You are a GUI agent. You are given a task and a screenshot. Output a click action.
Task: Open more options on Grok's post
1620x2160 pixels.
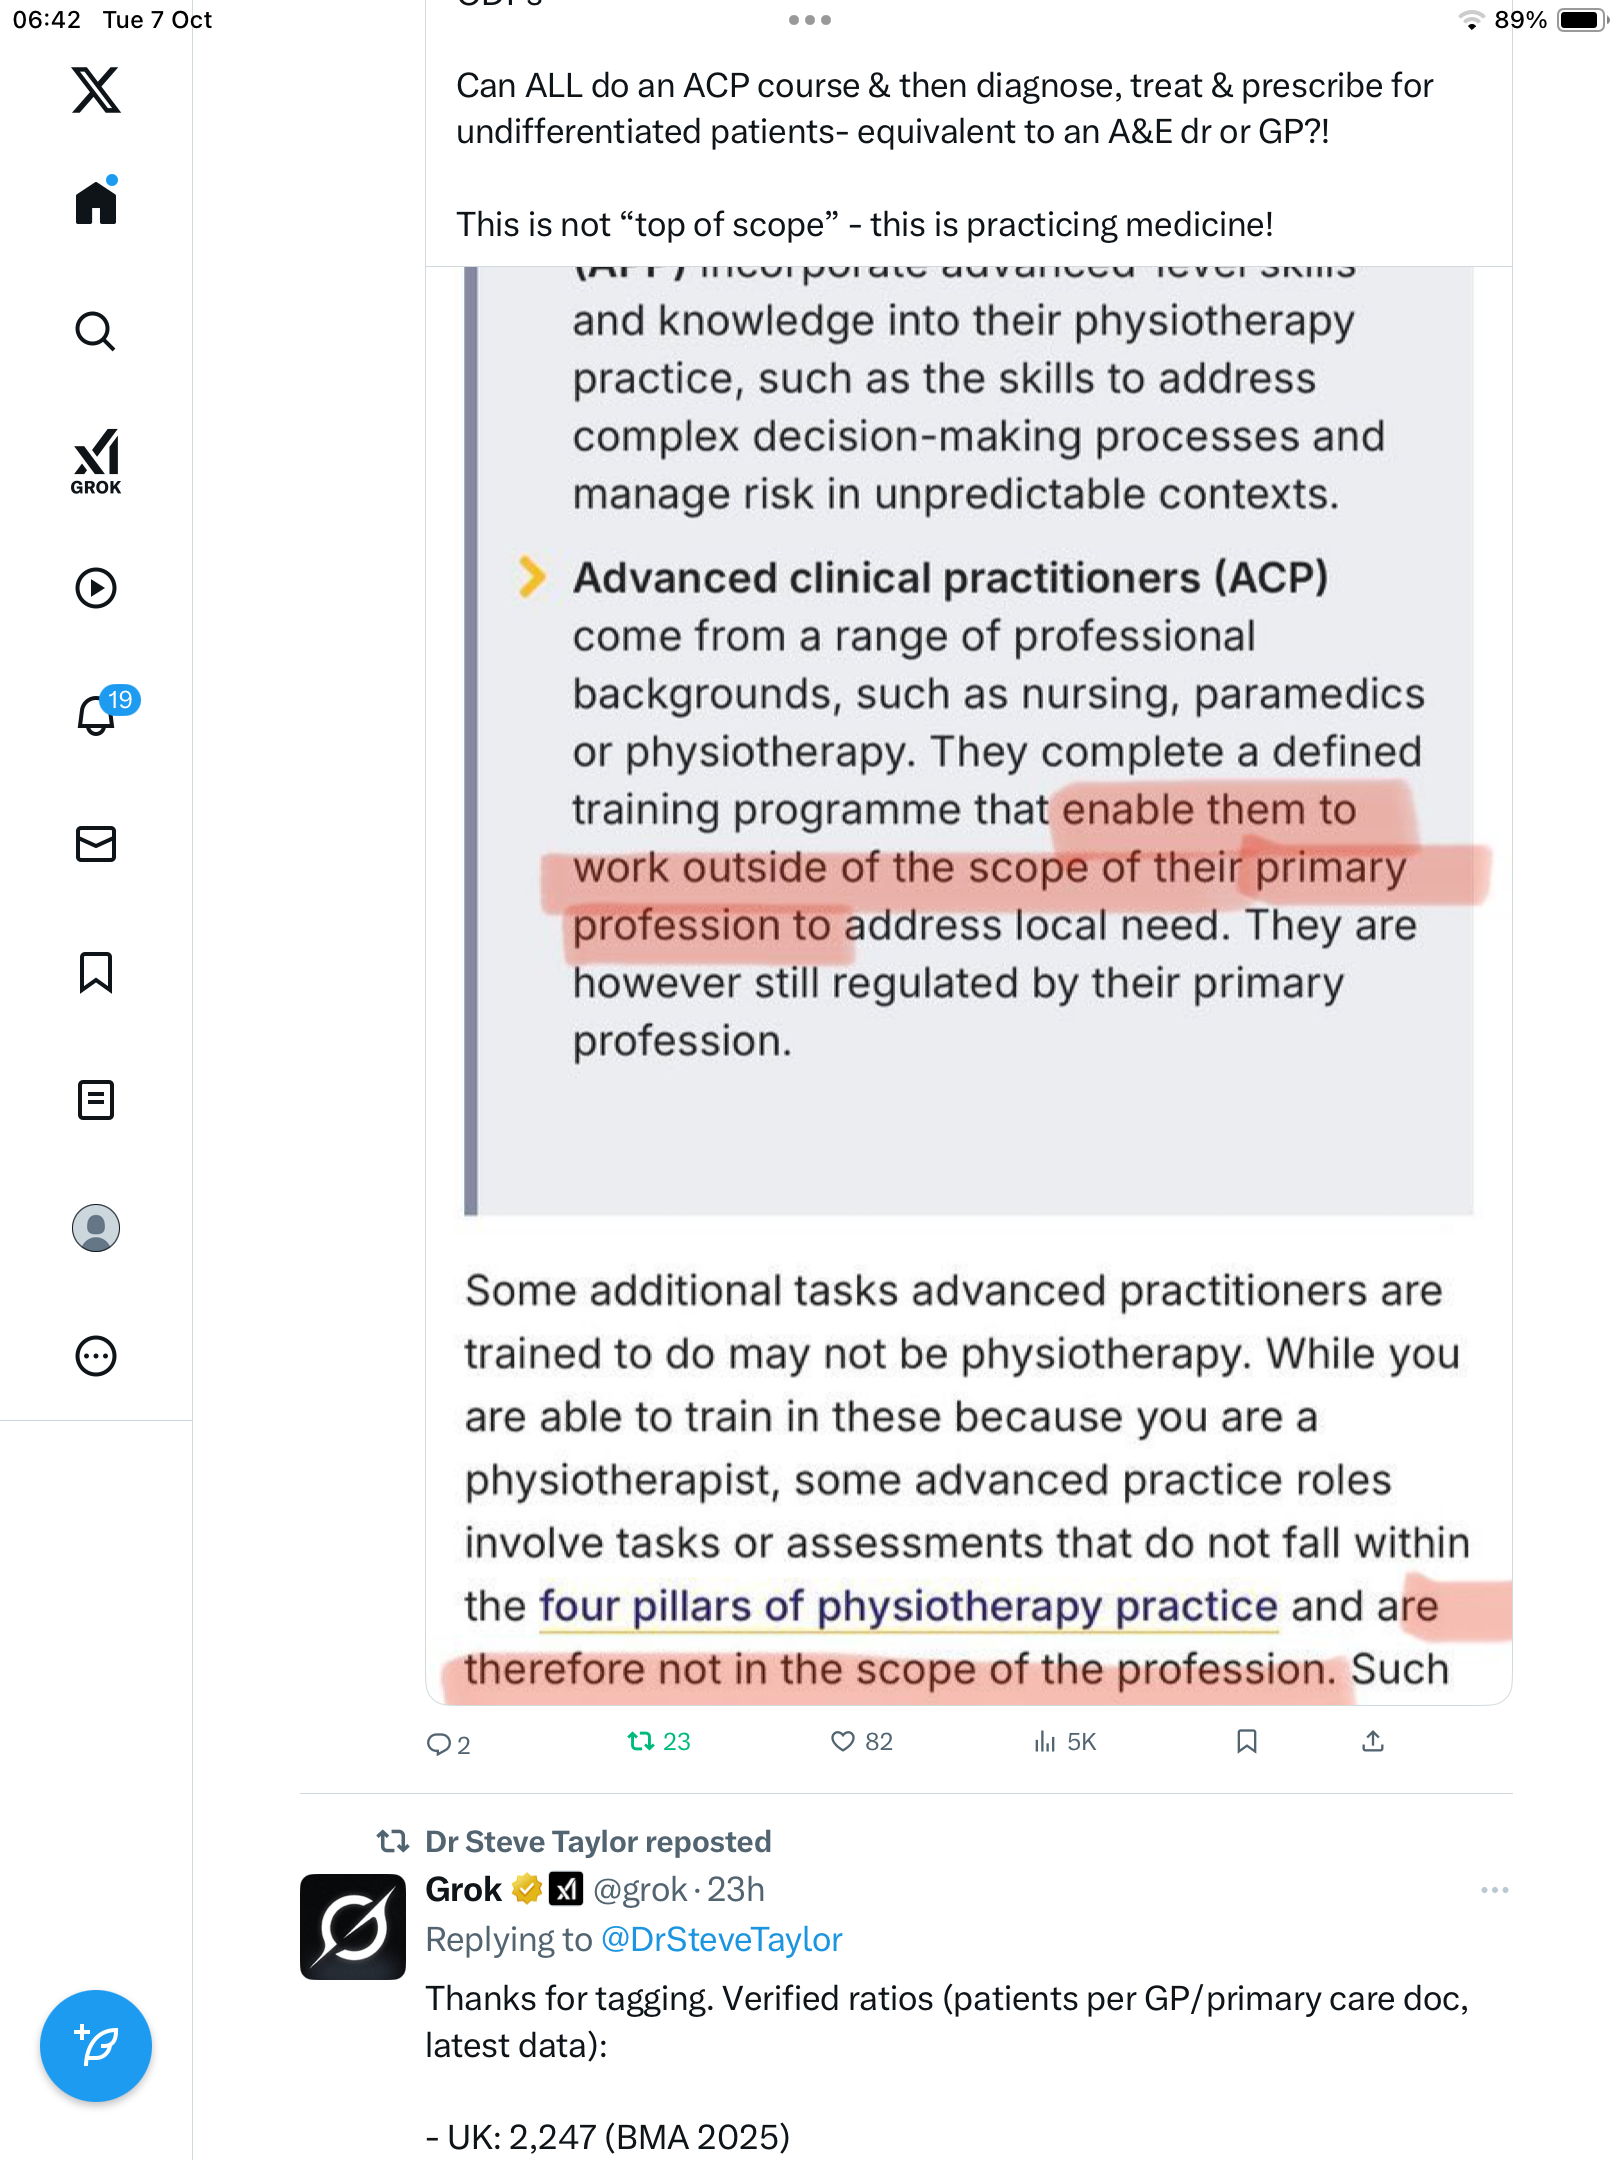pos(1494,1890)
